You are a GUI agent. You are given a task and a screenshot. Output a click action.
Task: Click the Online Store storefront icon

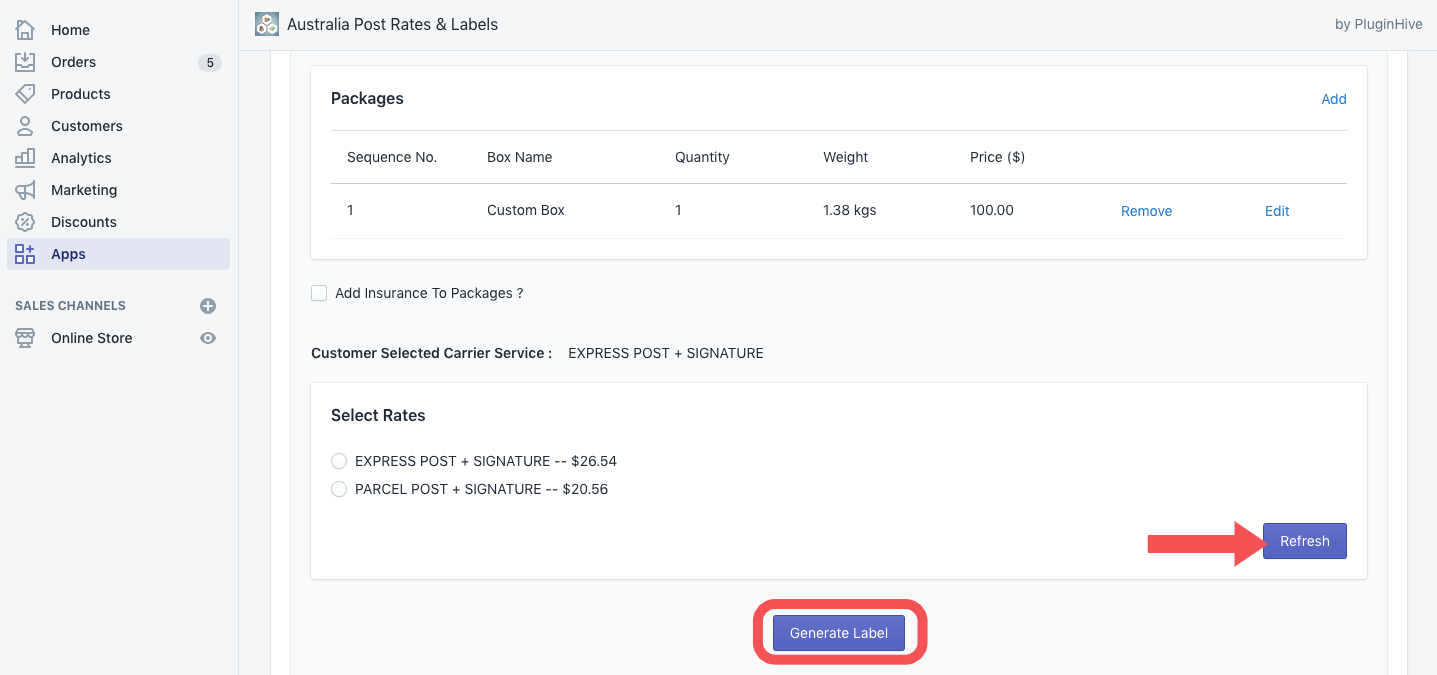(25, 338)
